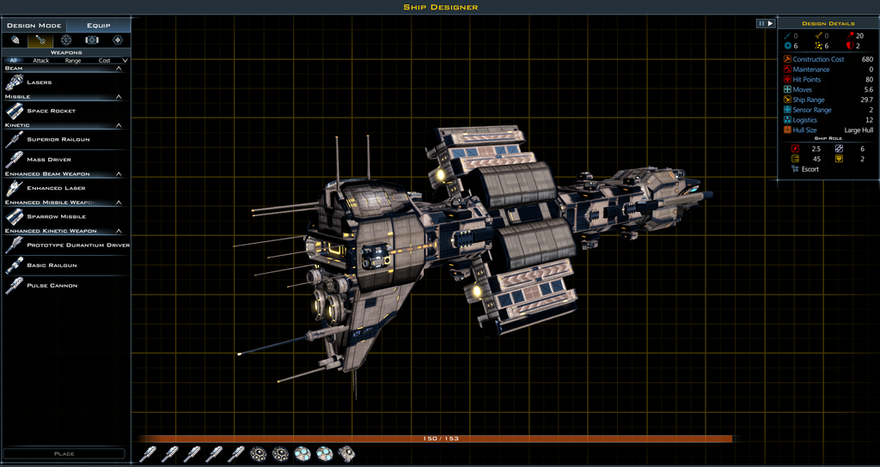
Task: Click the Escort ship role icon
Action: point(795,169)
